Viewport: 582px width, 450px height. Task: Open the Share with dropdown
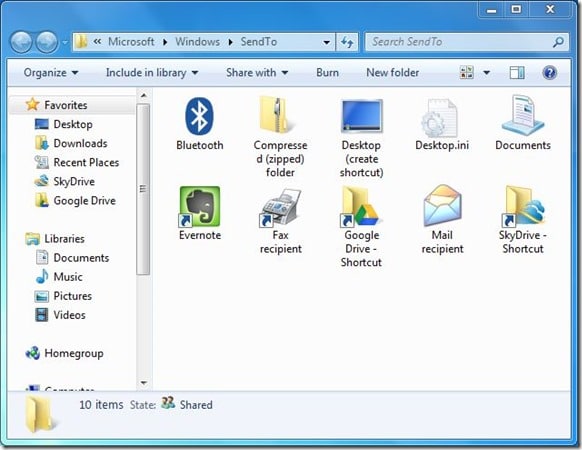pos(257,73)
